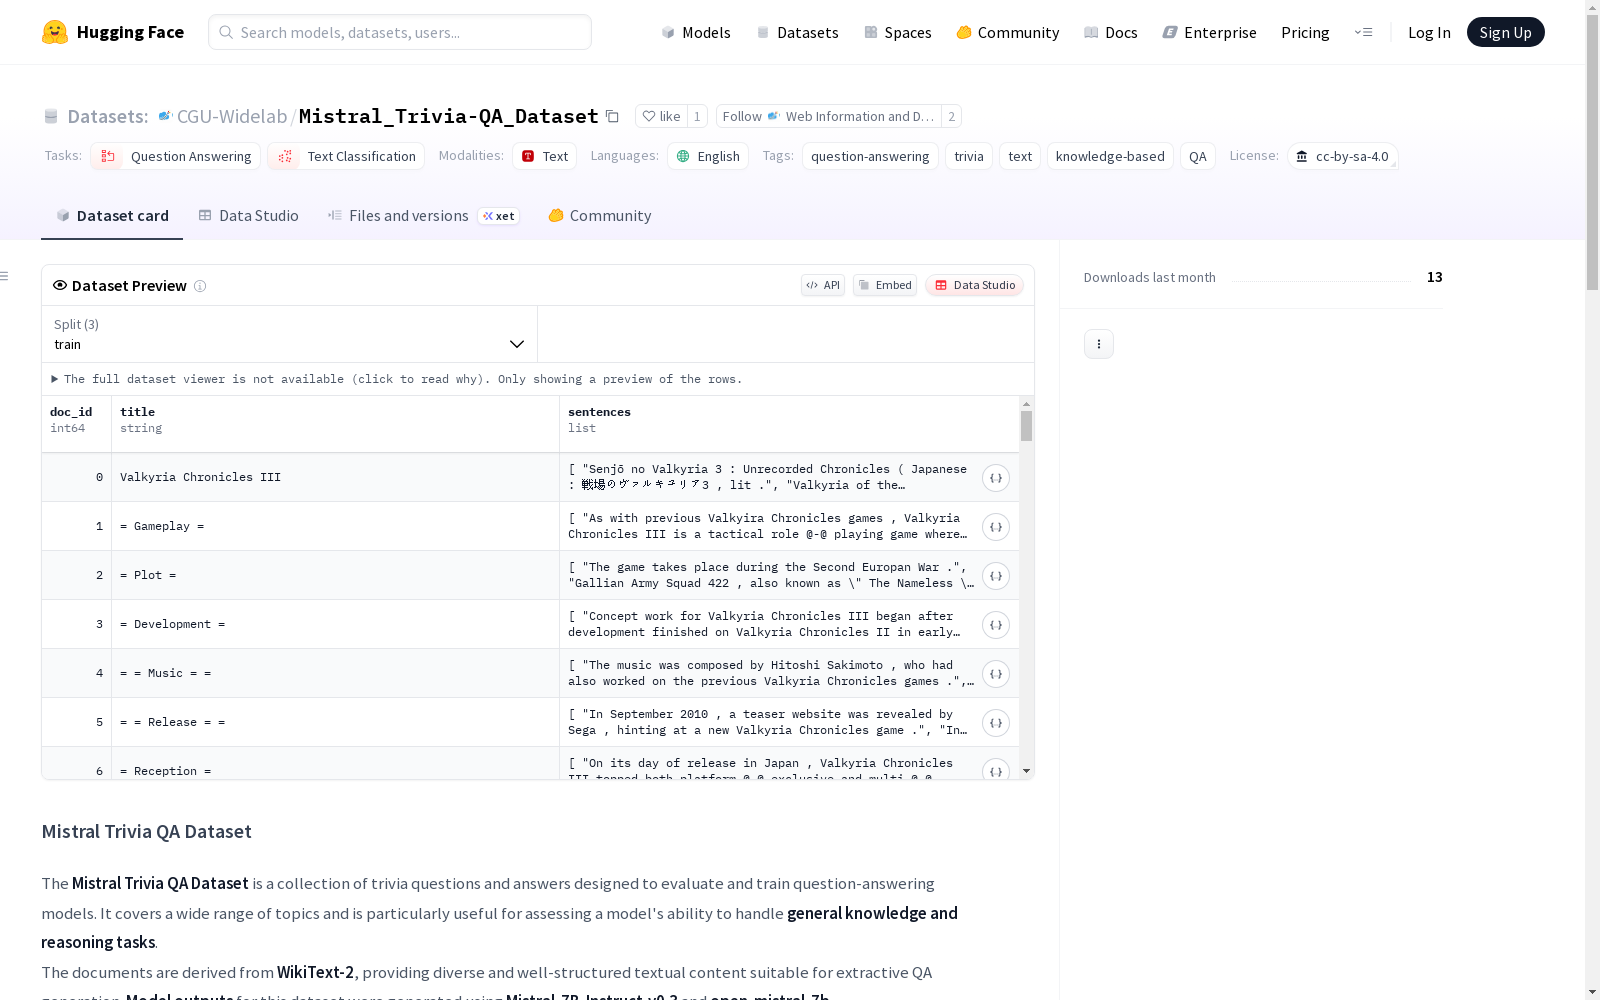1600x1000 pixels.
Task: Open the more navigation menu icon
Action: point(1364,32)
